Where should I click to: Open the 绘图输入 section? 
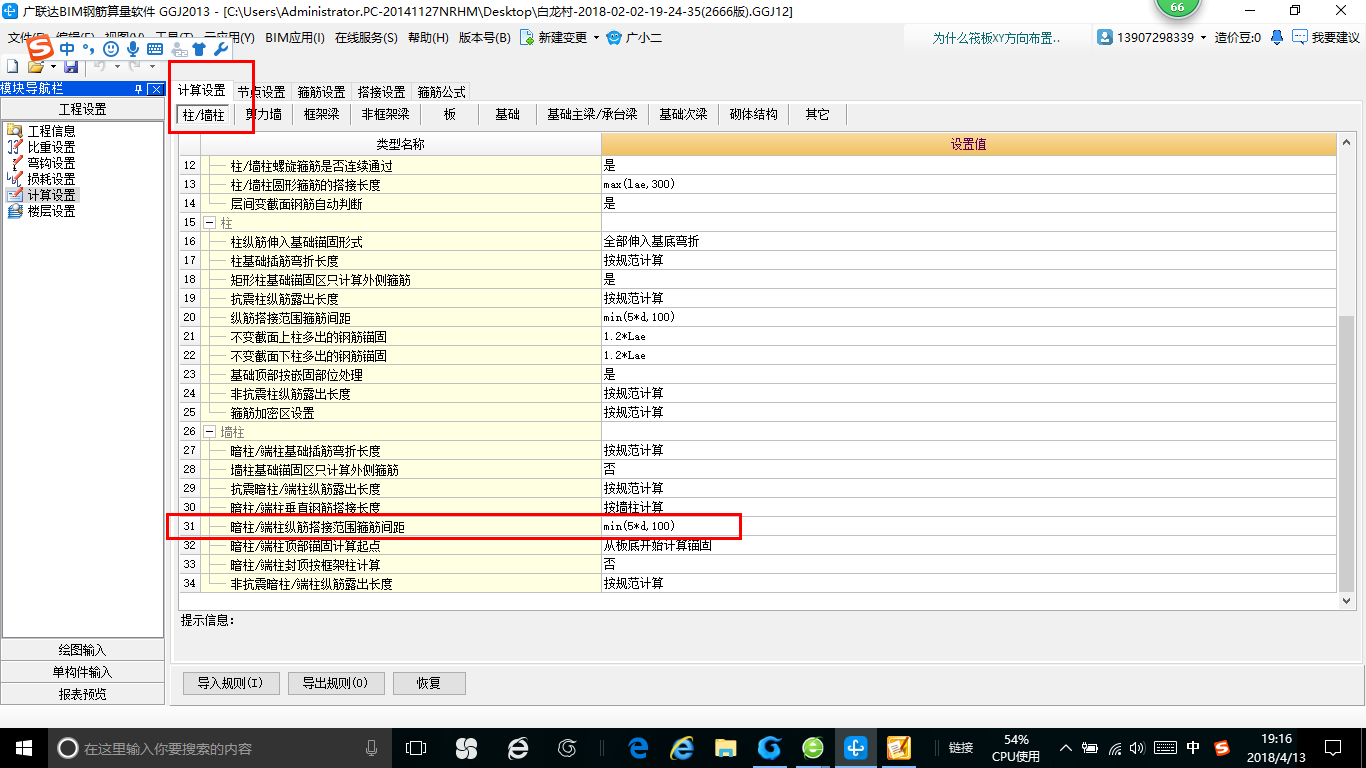click(x=83, y=650)
